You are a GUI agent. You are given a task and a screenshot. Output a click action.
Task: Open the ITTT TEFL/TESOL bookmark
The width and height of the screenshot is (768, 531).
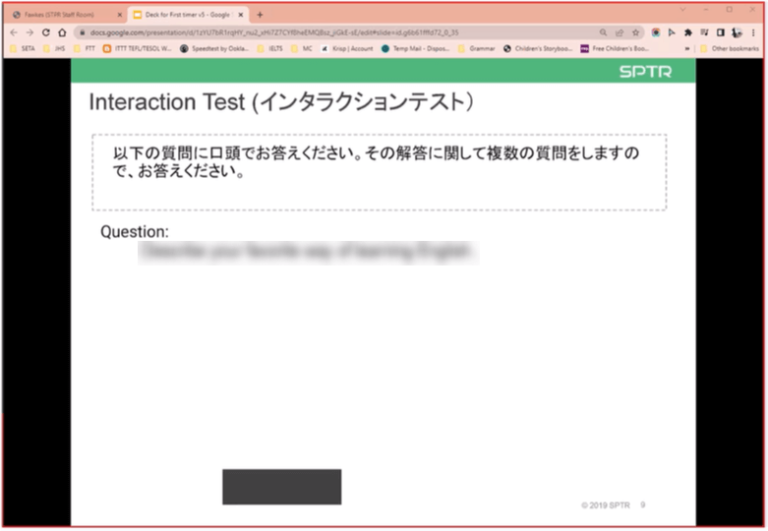pyautogui.click(x=137, y=48)
